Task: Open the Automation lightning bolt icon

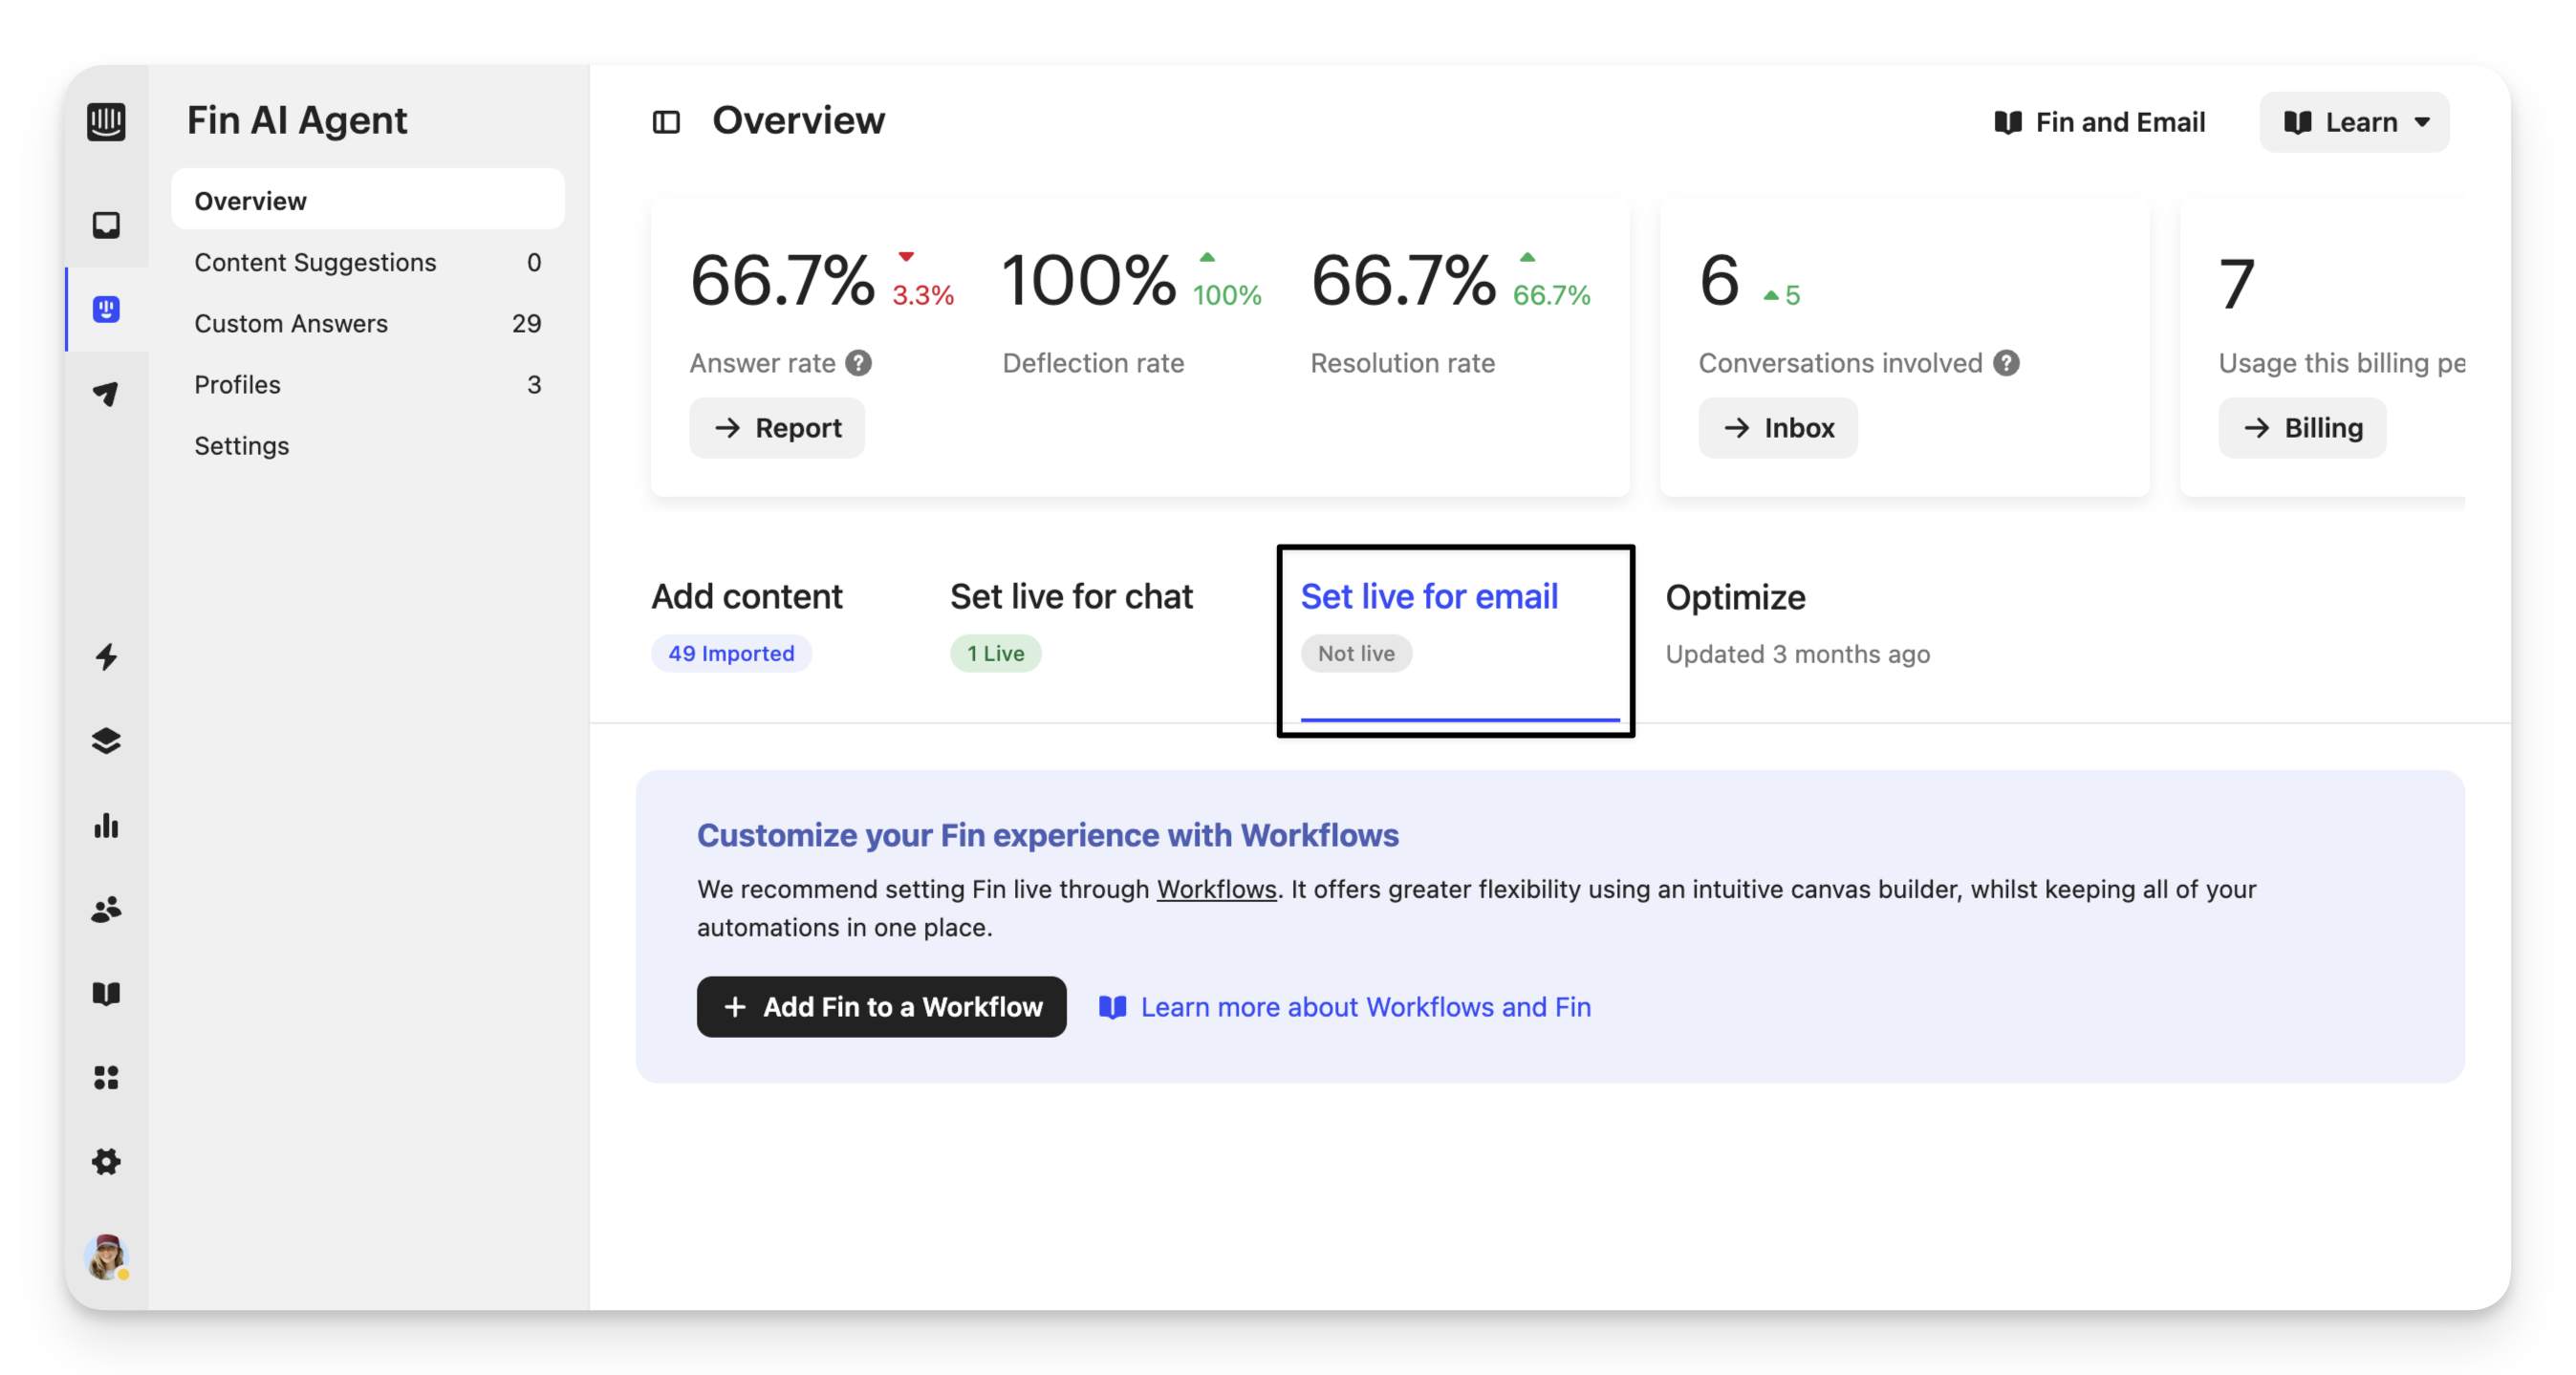Action: coord(106,657)
